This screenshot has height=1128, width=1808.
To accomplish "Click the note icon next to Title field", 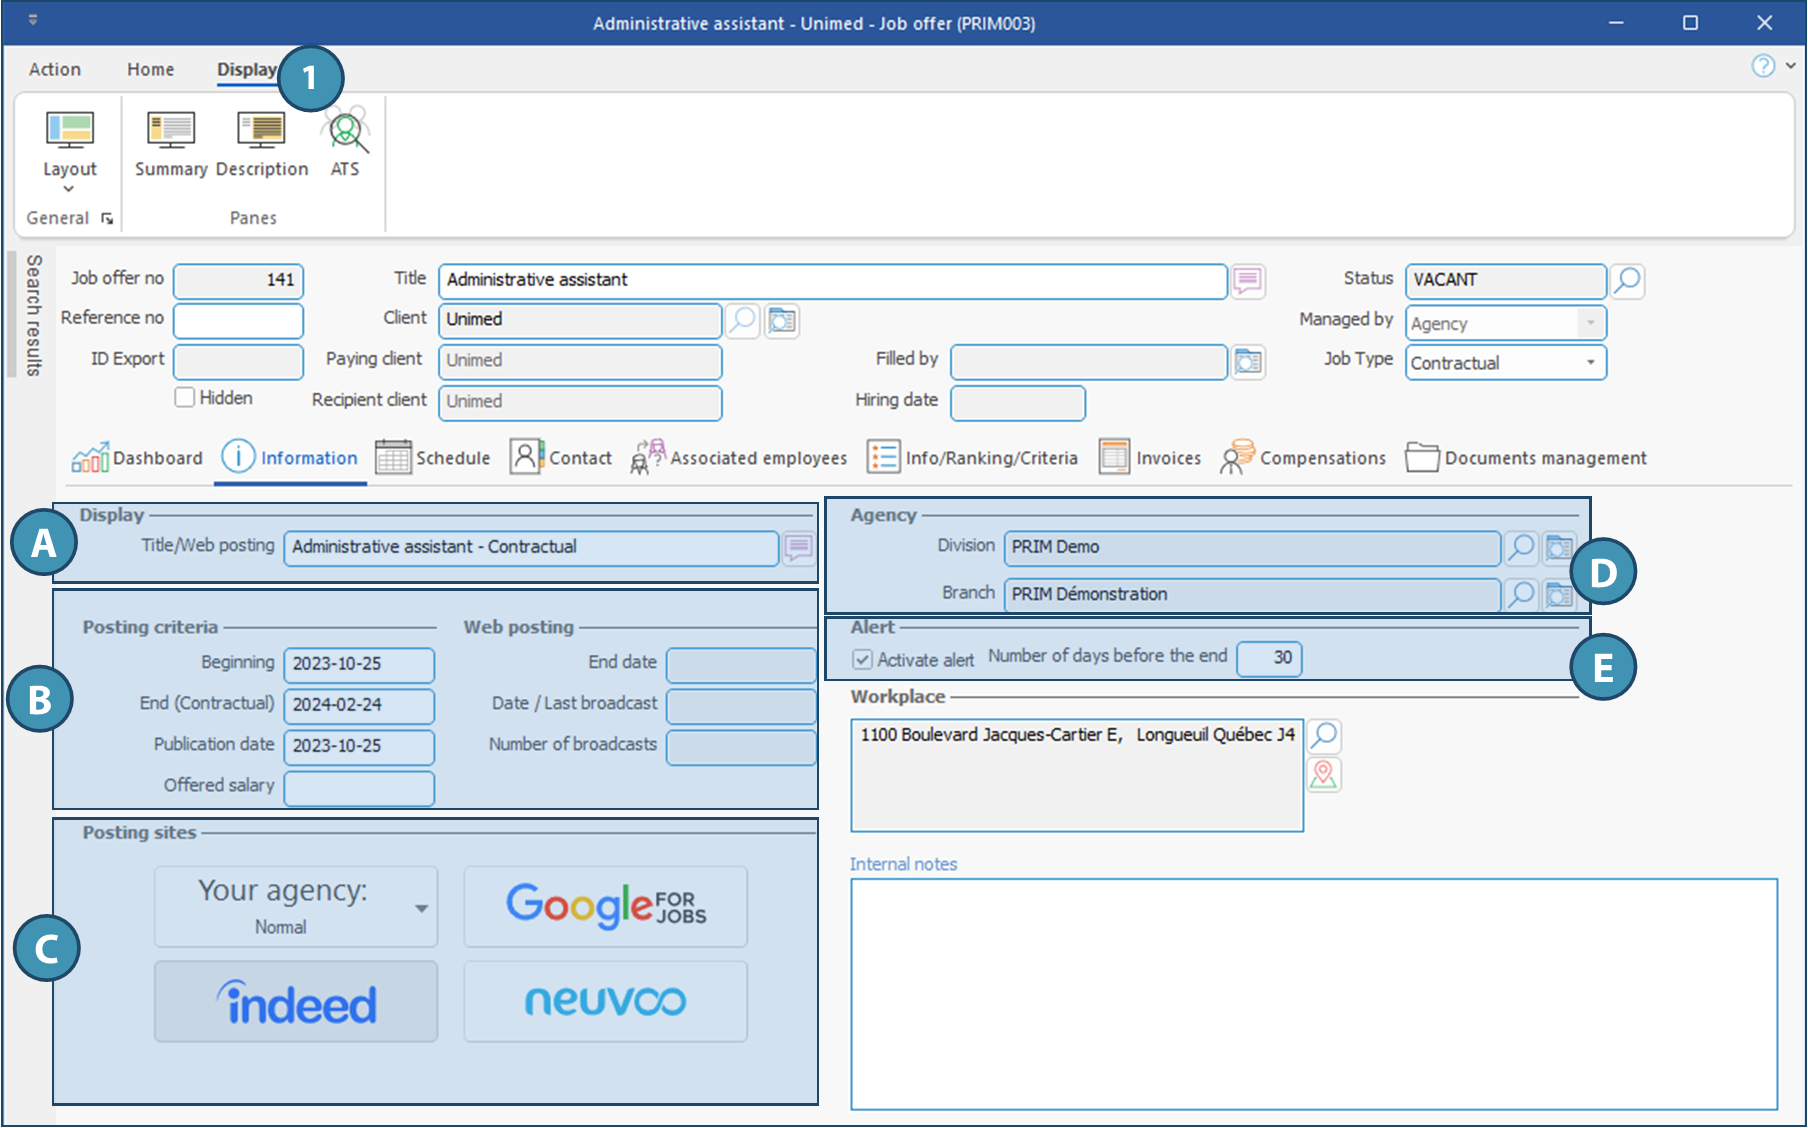I will [1247, 281].
